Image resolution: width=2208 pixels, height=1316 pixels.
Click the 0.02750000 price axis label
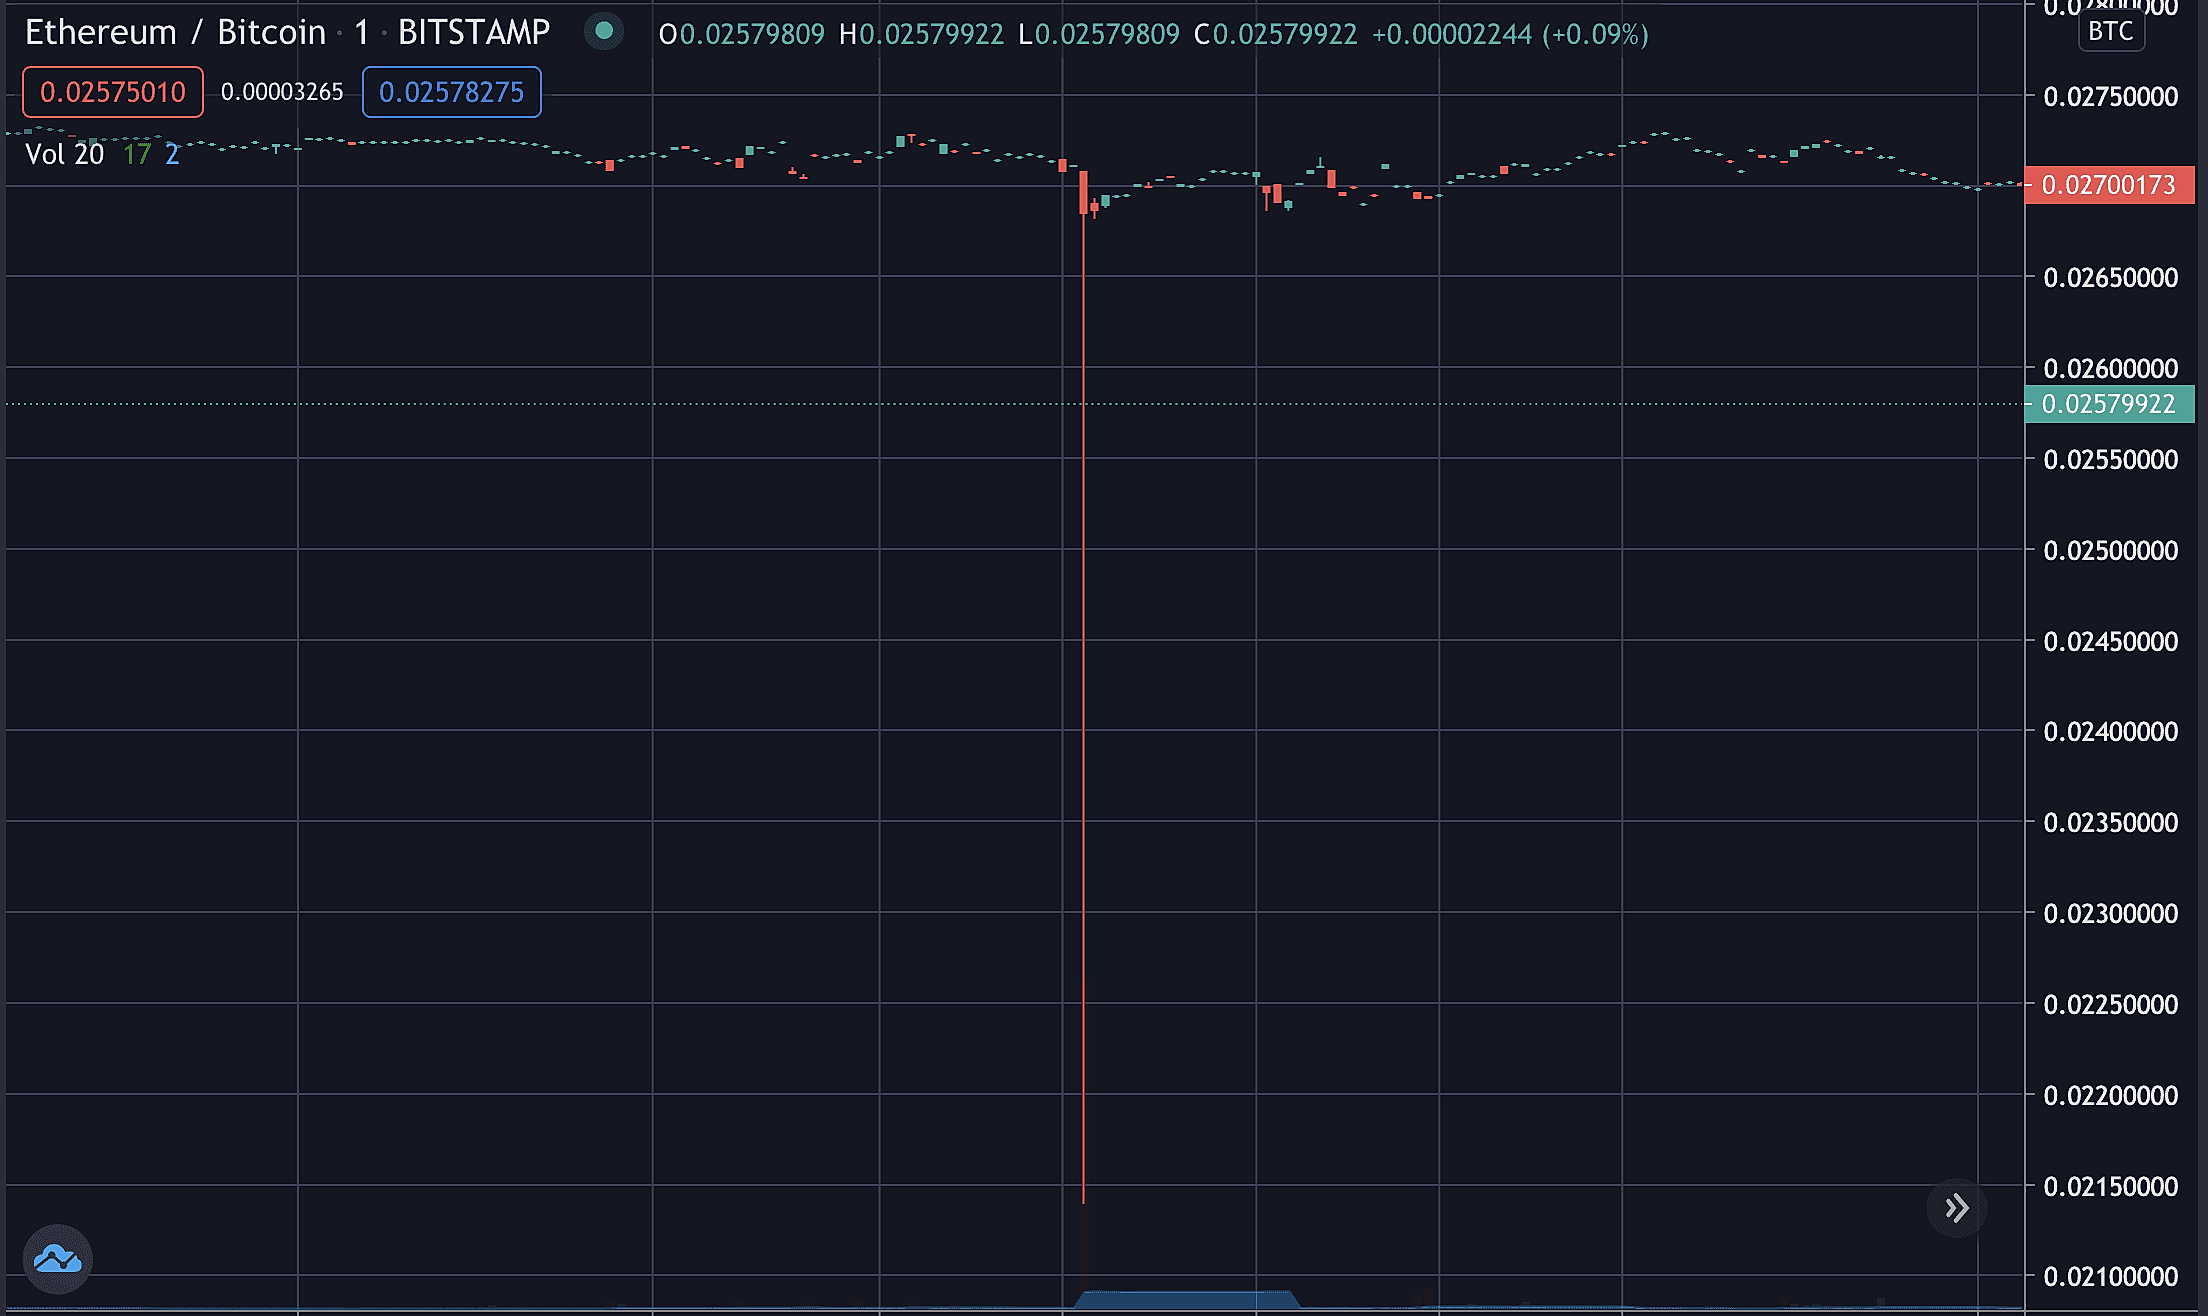(x=2111, y=96)
